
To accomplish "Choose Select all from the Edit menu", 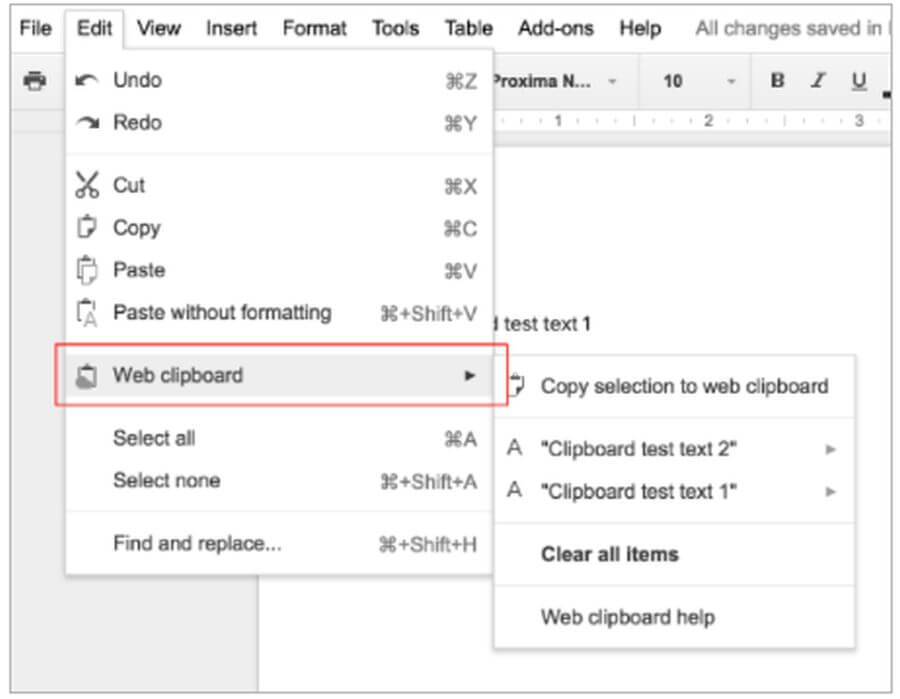I will [154, 438].
